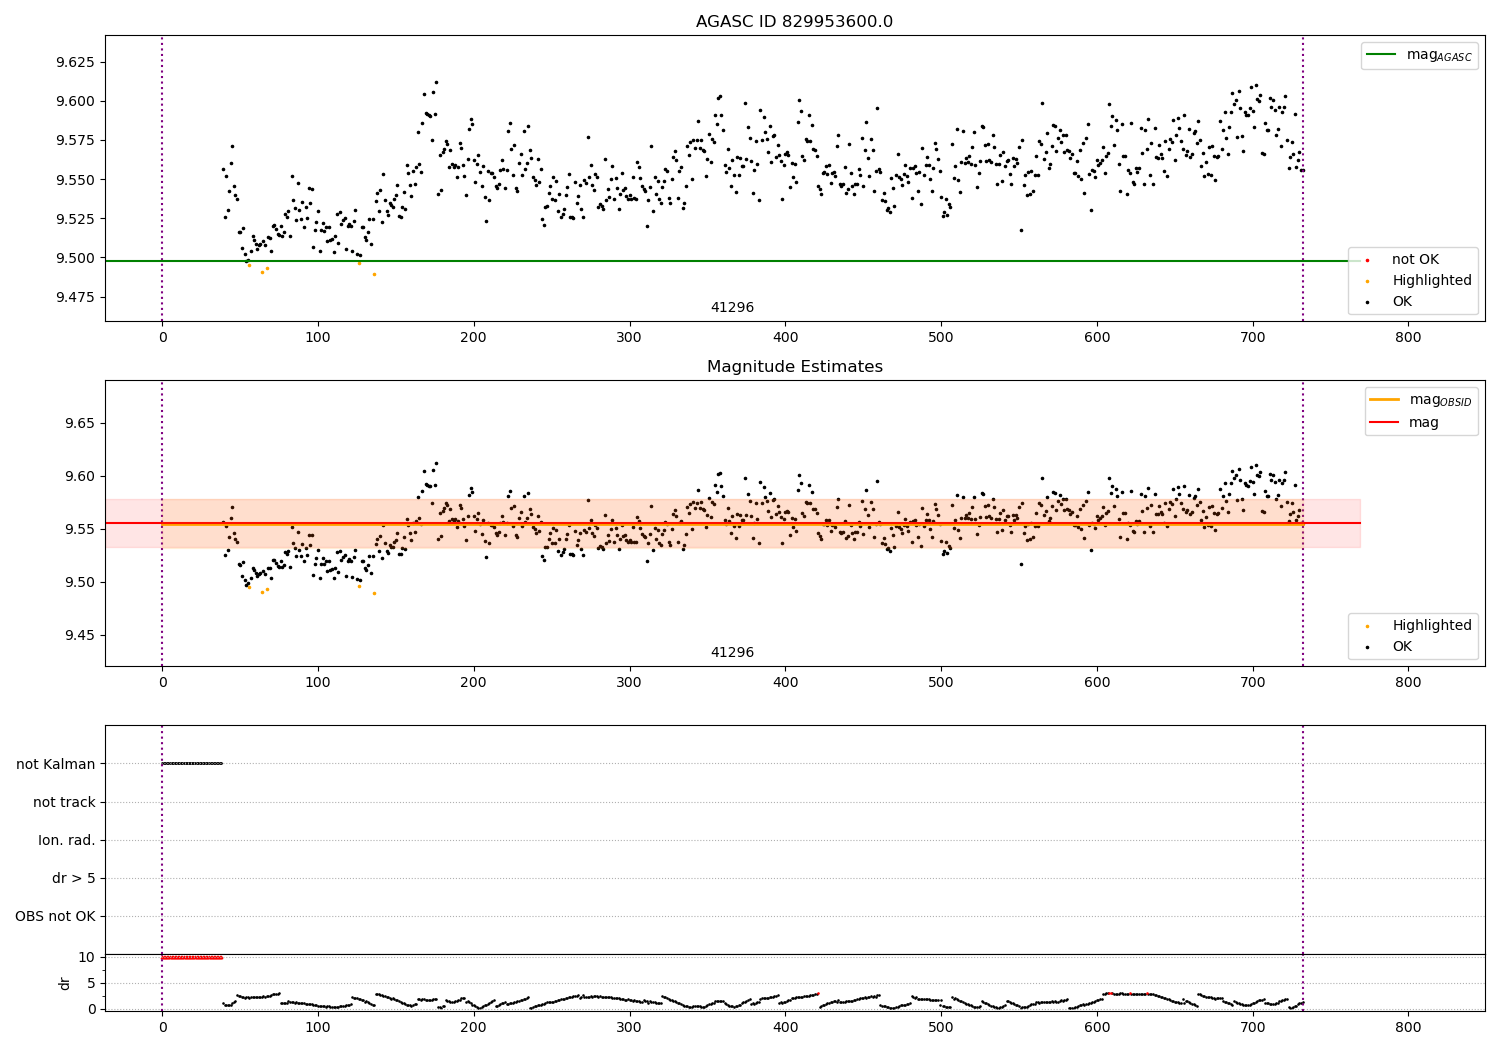
Task: Click the 400 x-tick under the top plot
Action: pos(785,338)
